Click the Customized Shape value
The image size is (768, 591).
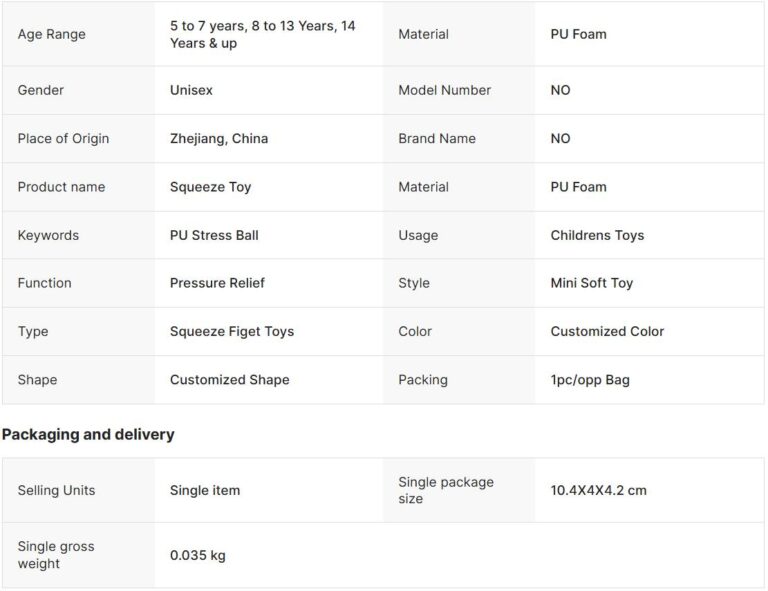coord(230,380)
